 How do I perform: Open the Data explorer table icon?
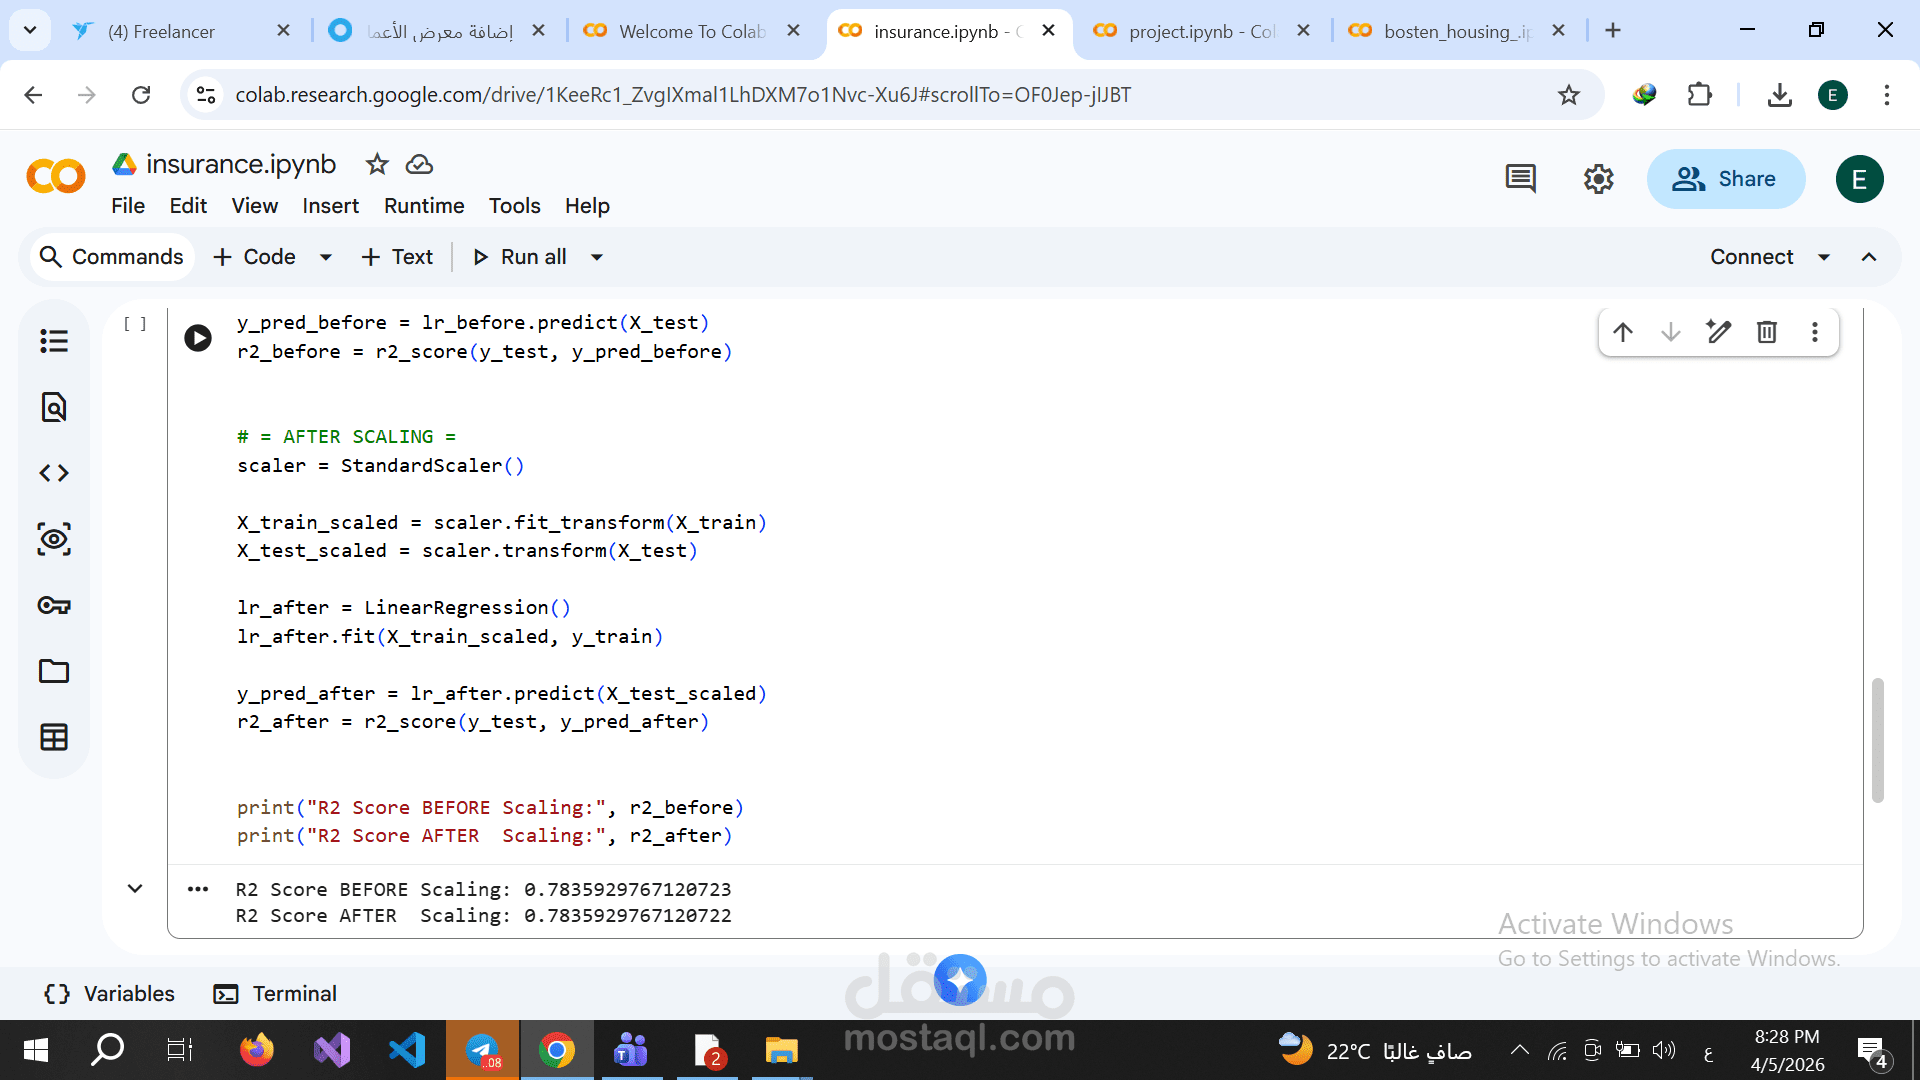54,737
